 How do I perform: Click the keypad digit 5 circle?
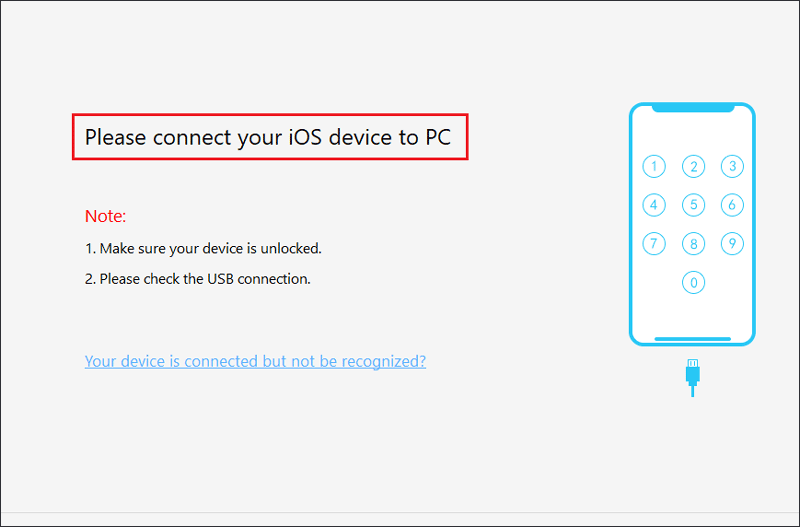(x=693, y=205)
